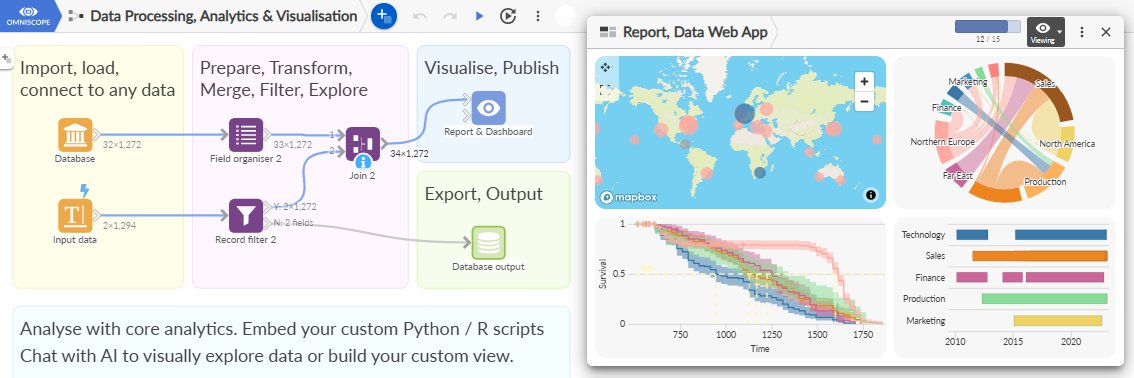
Task: Click the Survival axis label
Action: click(x=602, y=274)
